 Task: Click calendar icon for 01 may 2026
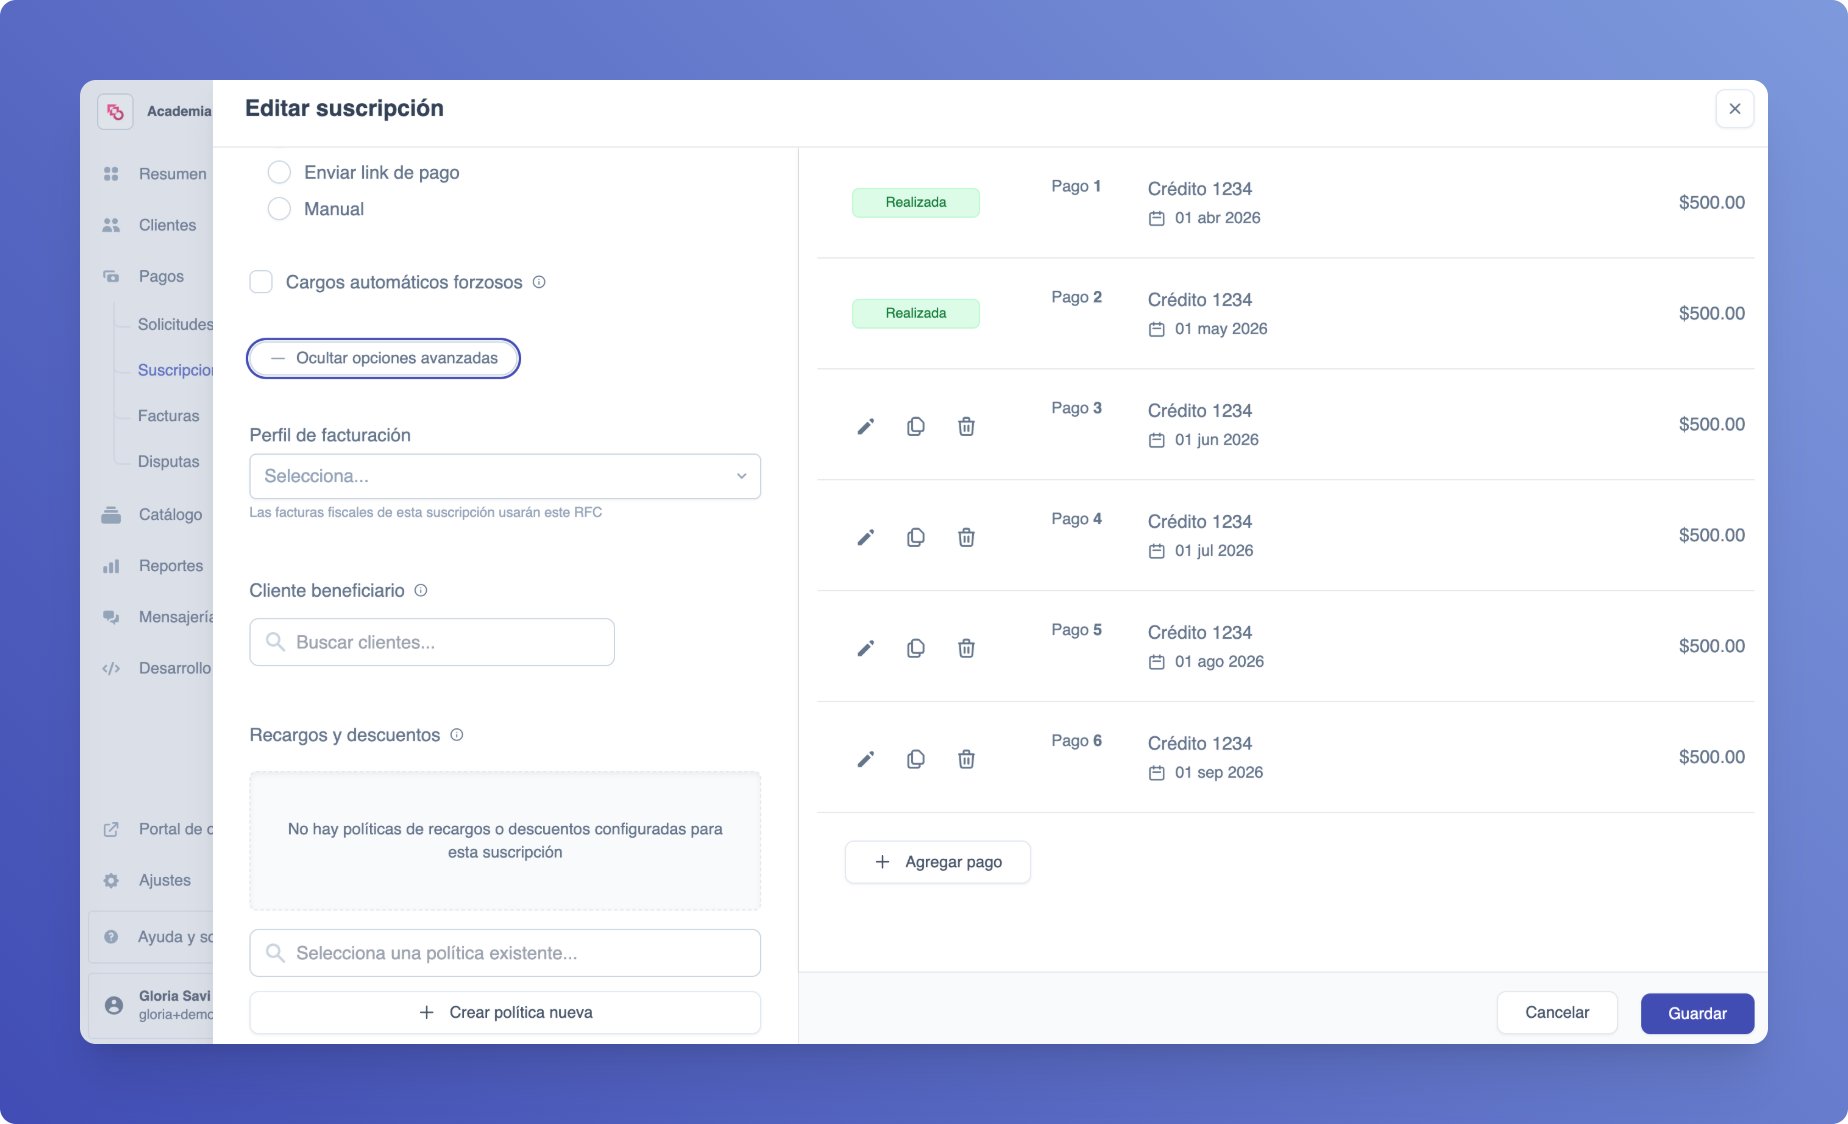click(x=1157, y=329)
